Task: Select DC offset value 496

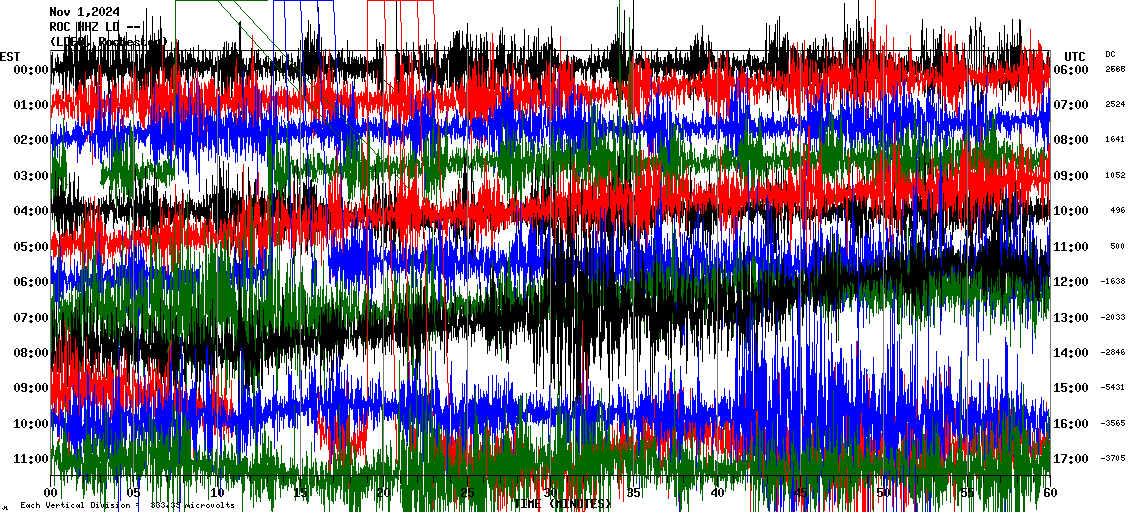Action: coord(1117,211)
